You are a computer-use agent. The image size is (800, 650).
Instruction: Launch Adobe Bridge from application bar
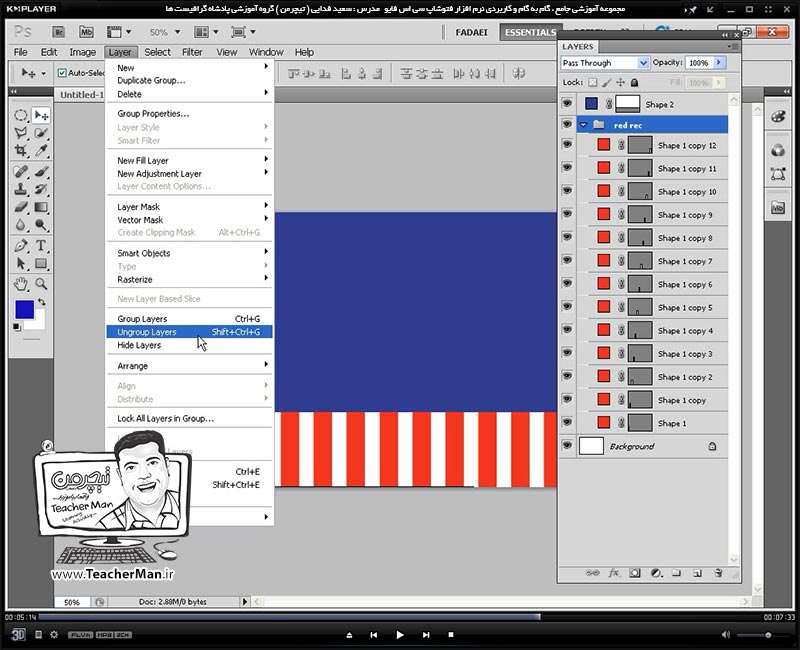point(59,32)
